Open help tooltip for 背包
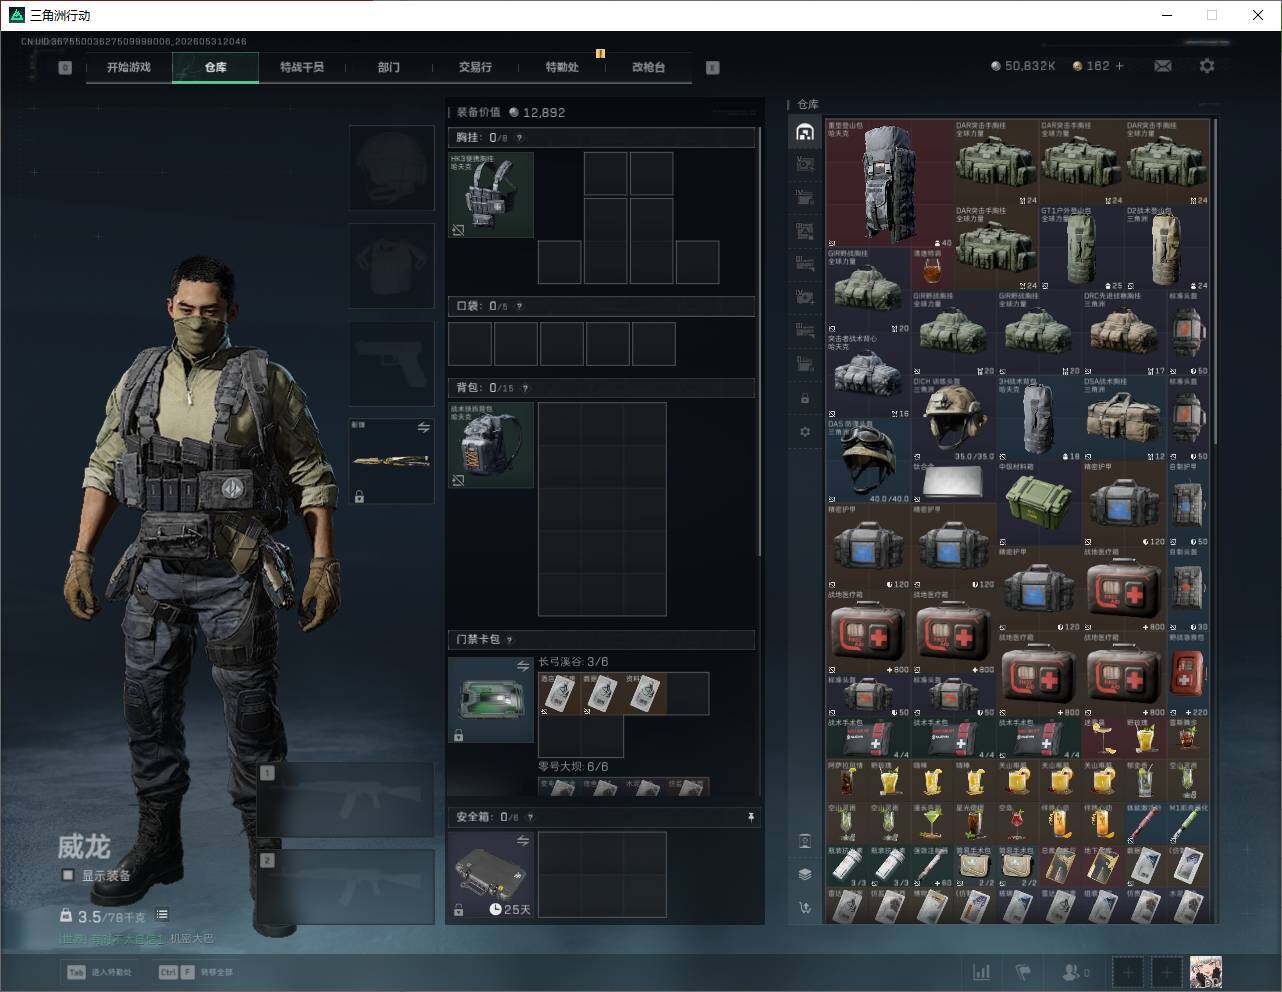The height and width of the screenshot is (992, 1282). point(525,388)
